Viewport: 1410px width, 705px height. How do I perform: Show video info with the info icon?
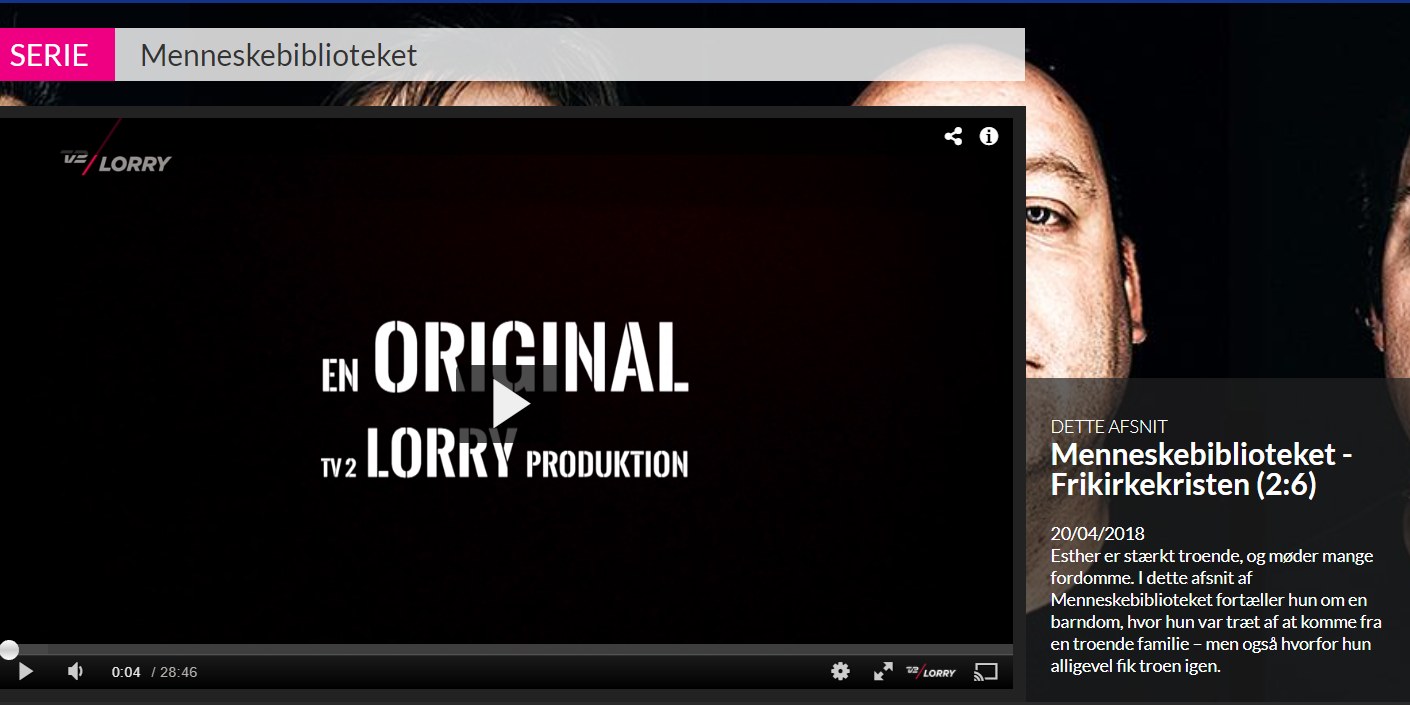pos(989,137)
